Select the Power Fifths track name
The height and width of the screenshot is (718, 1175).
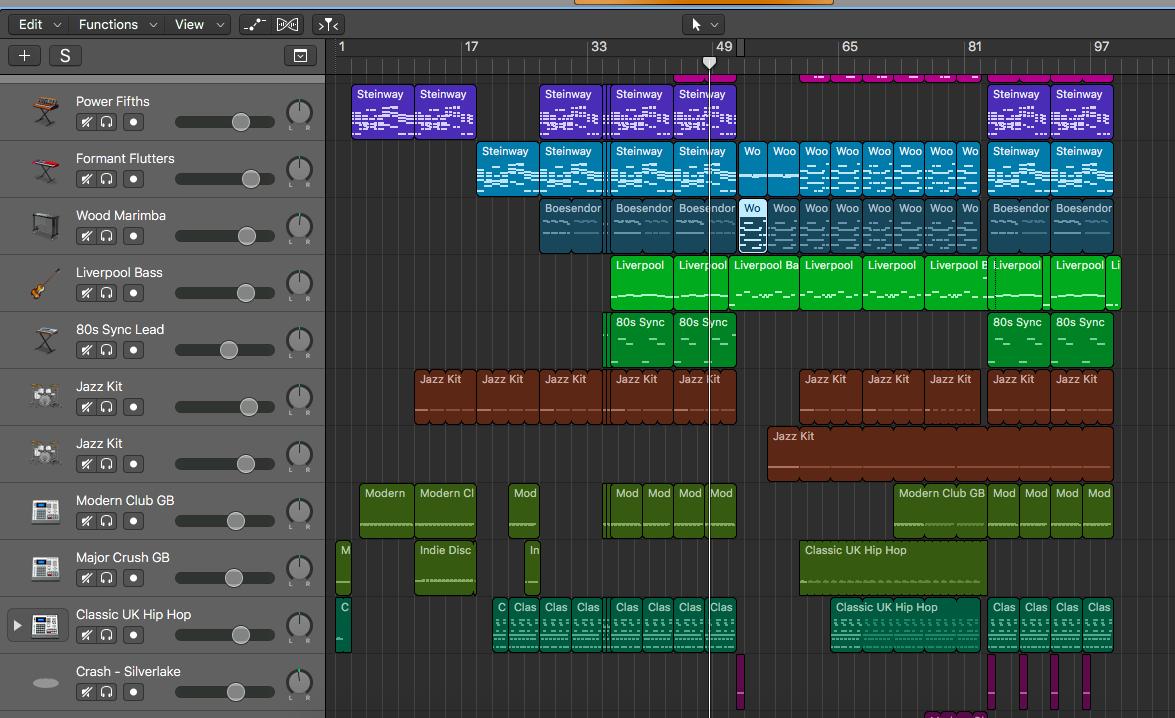point(112,101)
